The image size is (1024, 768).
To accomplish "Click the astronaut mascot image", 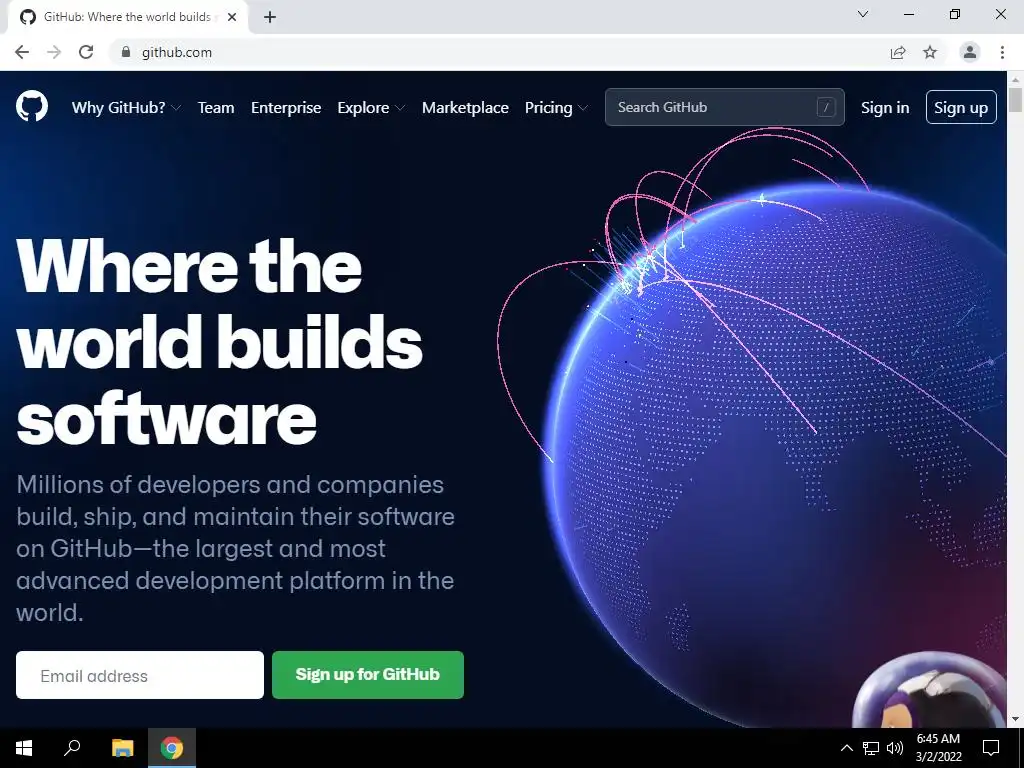I will [930, 692].
